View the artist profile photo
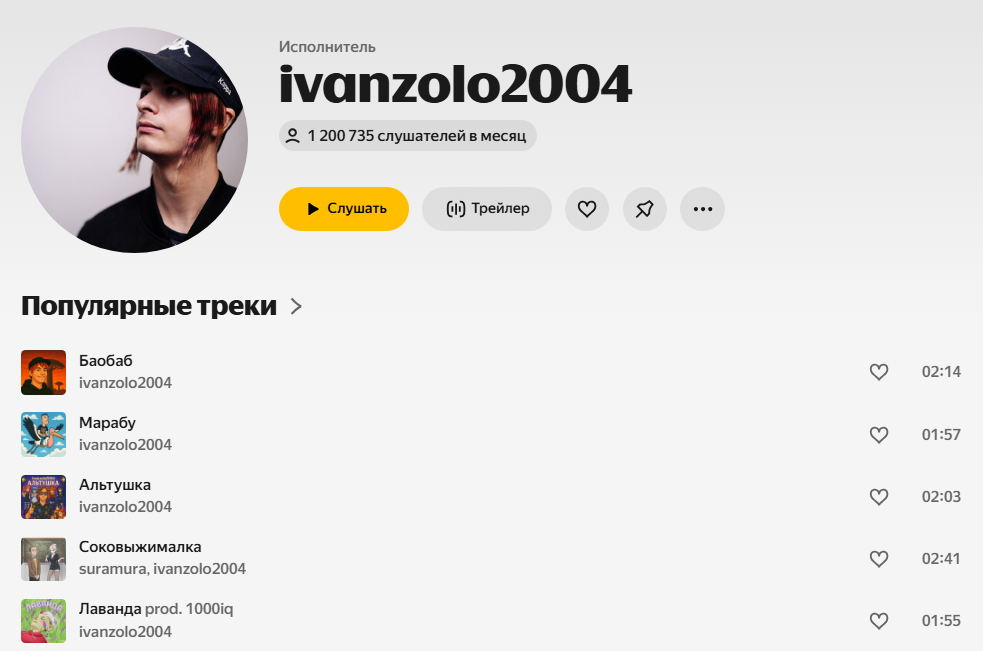Viewport: 983px width, 651px height. pos(134,140)
